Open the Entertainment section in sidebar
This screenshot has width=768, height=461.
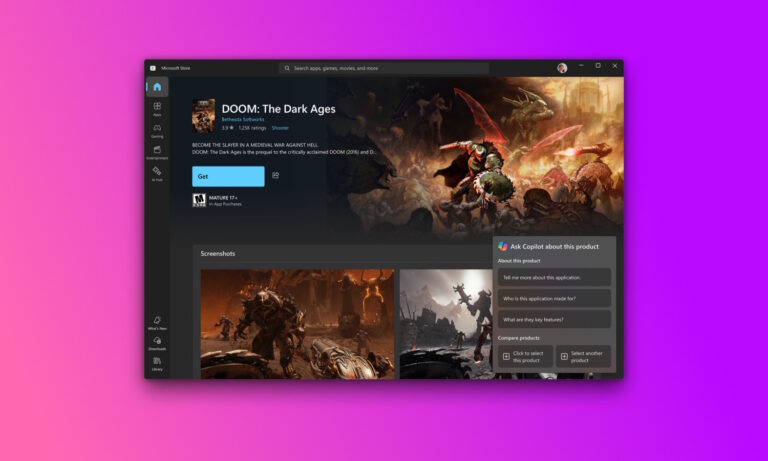pyautogui.click(x=157, y=152)
